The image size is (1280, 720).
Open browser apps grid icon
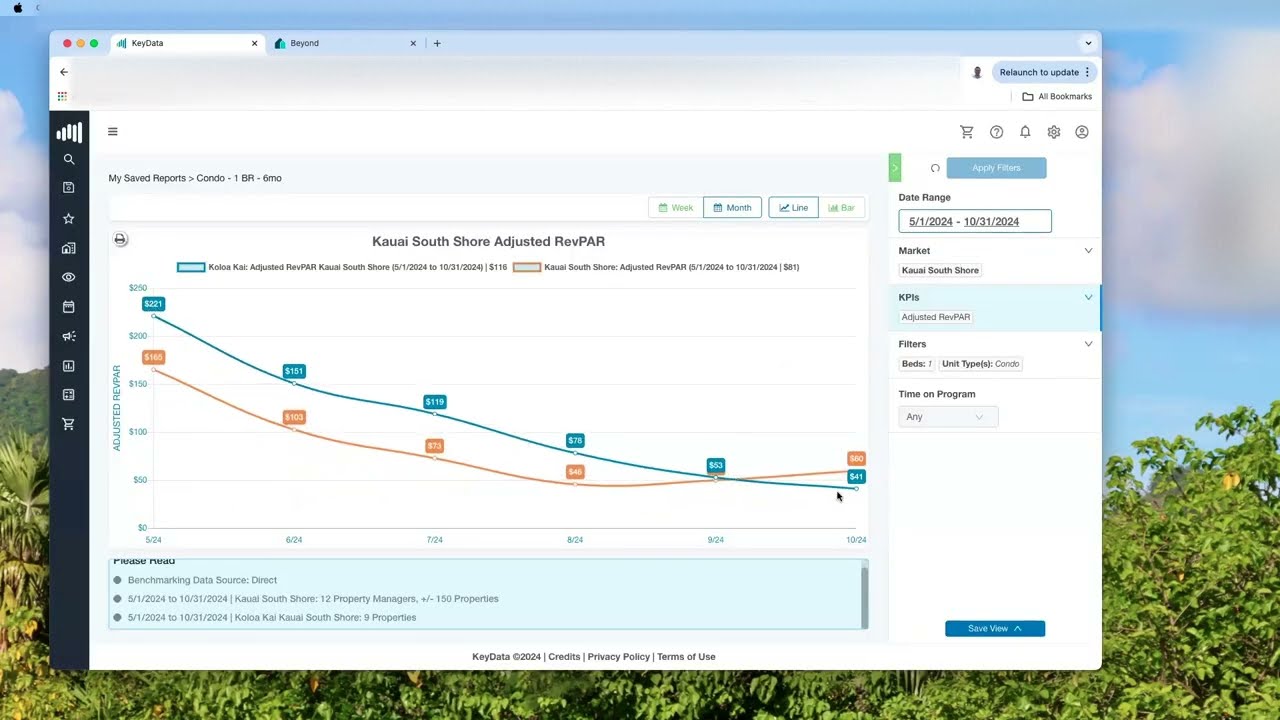[x=62, y=96]
